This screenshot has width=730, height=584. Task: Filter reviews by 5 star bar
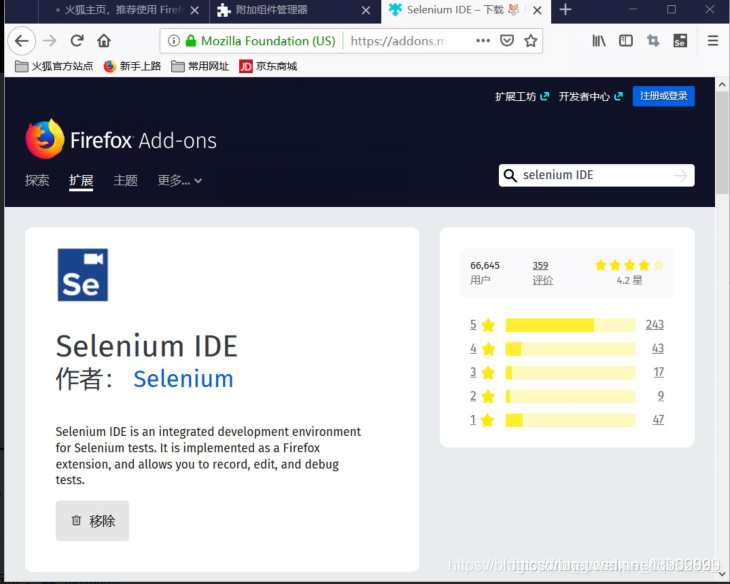[570, 325]
